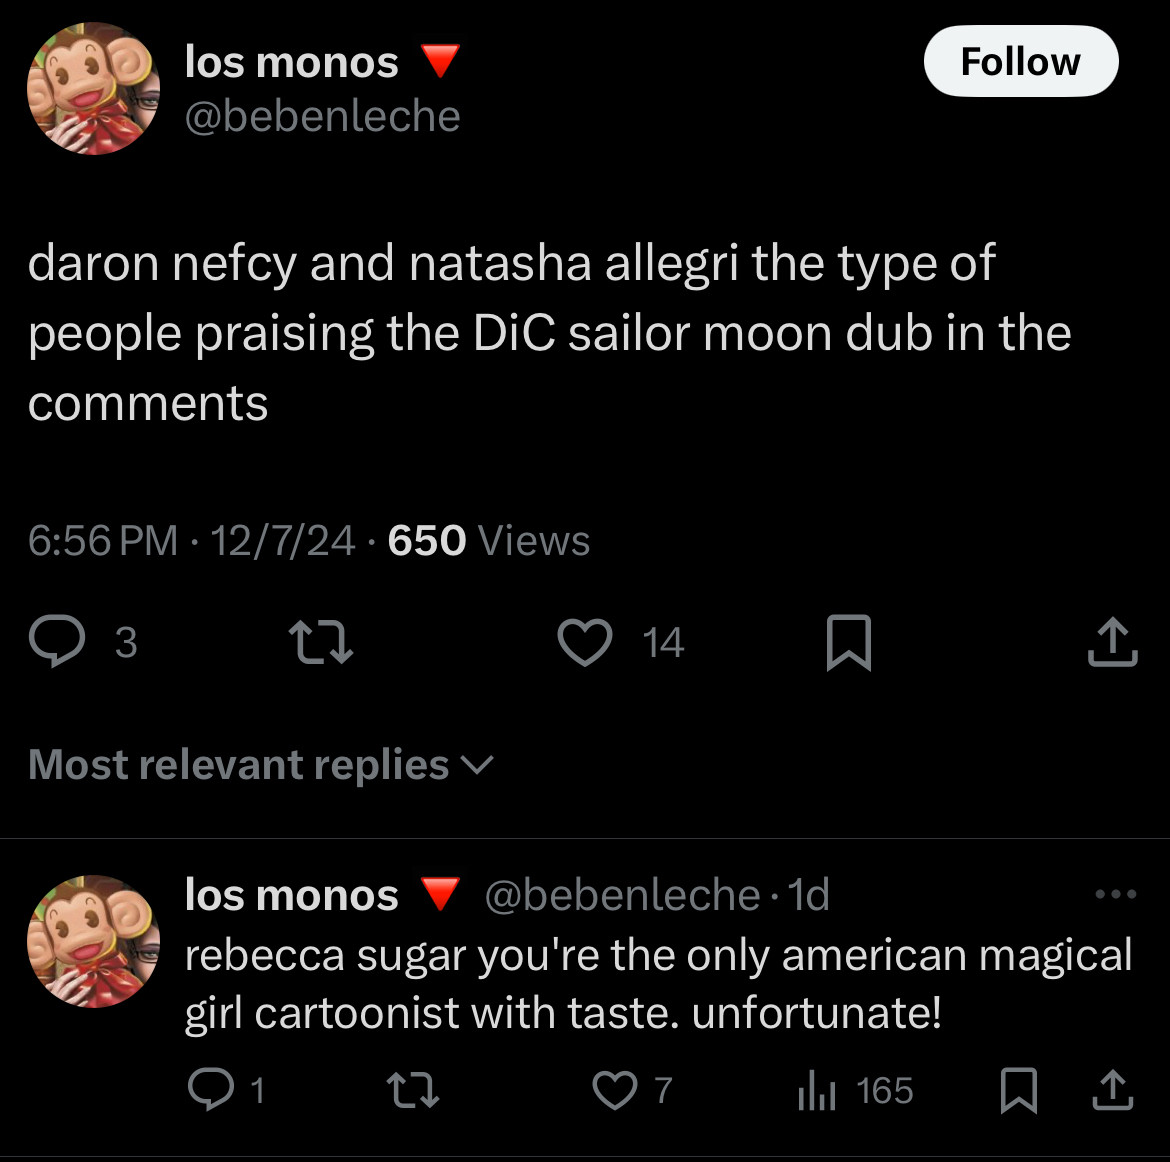The width and height of the screenshot is (1170, 1162).
Task: Bookmark the rebecca sugar reply
Action: [1019, 1090]
